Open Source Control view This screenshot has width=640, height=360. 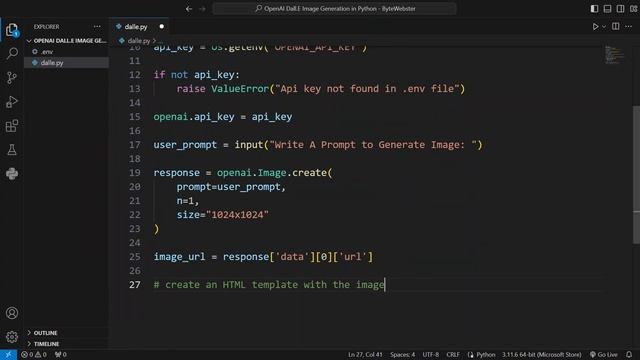pos(12,78)
